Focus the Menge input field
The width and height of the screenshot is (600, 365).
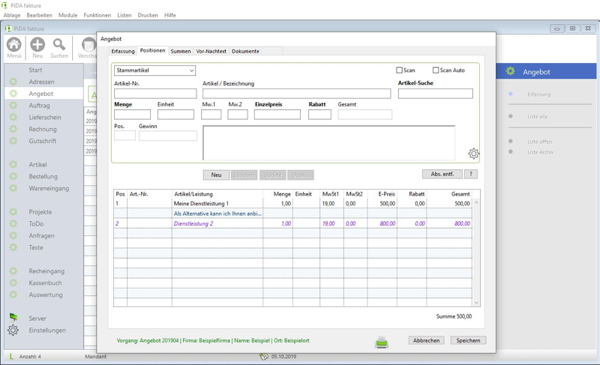point(132,114)
